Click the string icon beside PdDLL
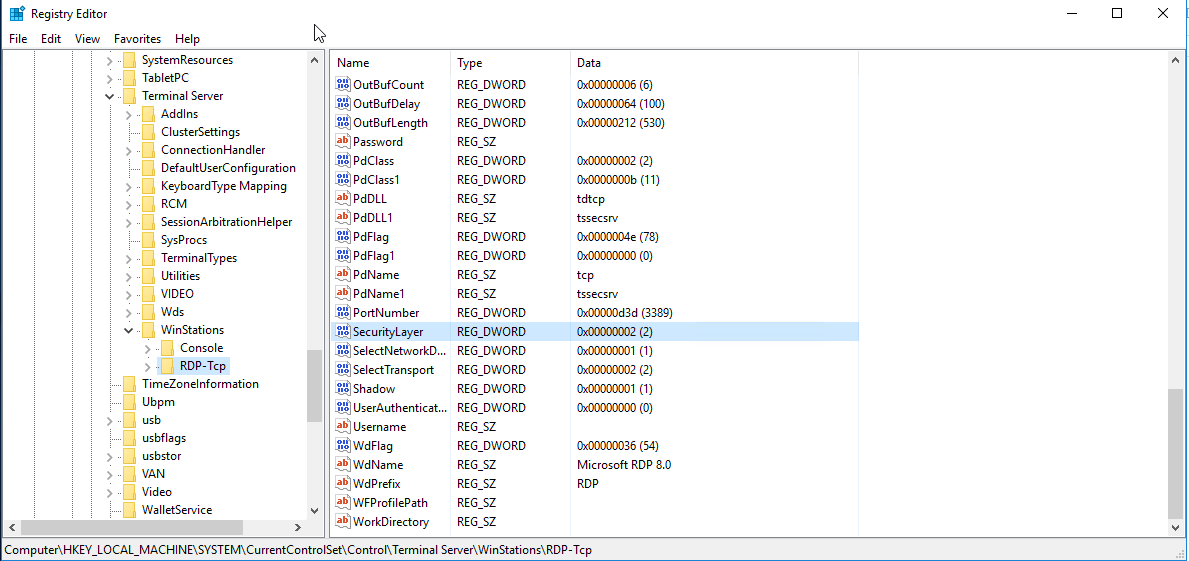This screenshot has width=1189, height=561. coord(343,199)
